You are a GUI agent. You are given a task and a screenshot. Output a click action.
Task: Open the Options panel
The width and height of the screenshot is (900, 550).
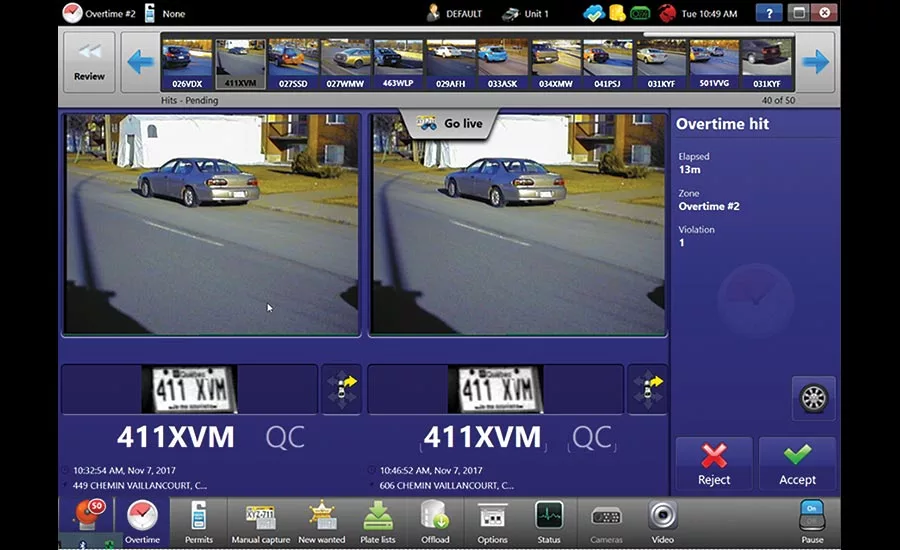(x=492, y=521)
